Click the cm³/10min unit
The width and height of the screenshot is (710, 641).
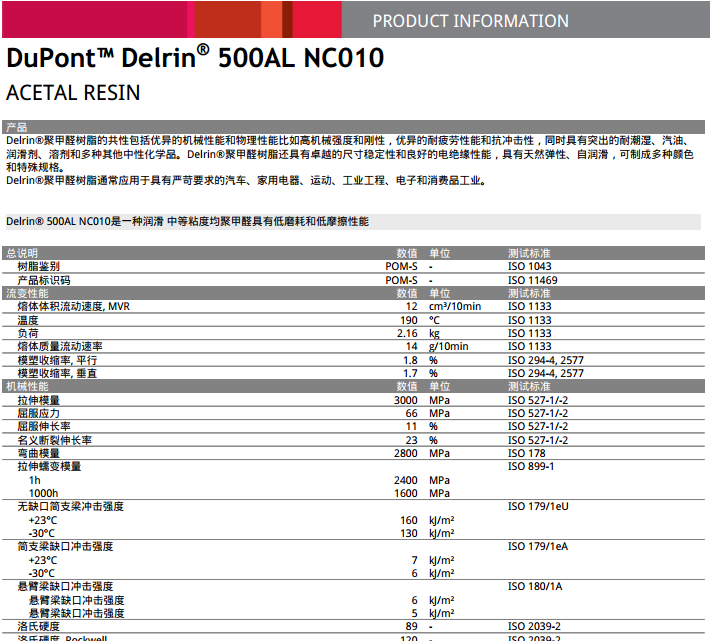pyautogui.click(x=455, y=306)
